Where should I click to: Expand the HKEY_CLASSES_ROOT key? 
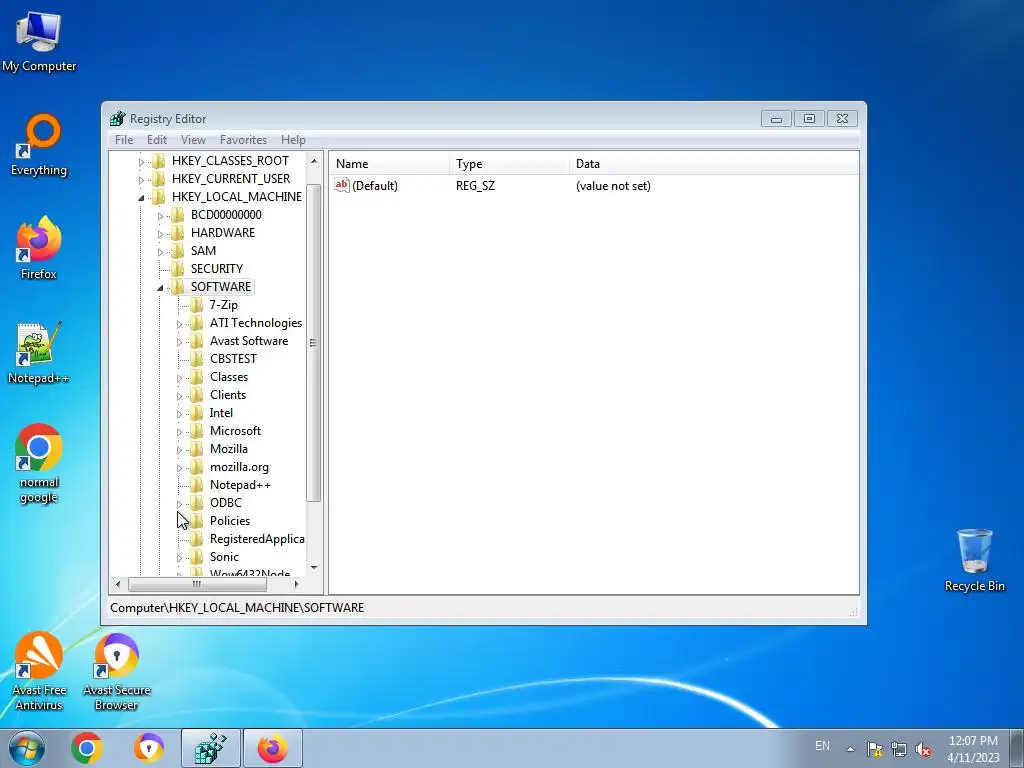[x=141, y=161]
